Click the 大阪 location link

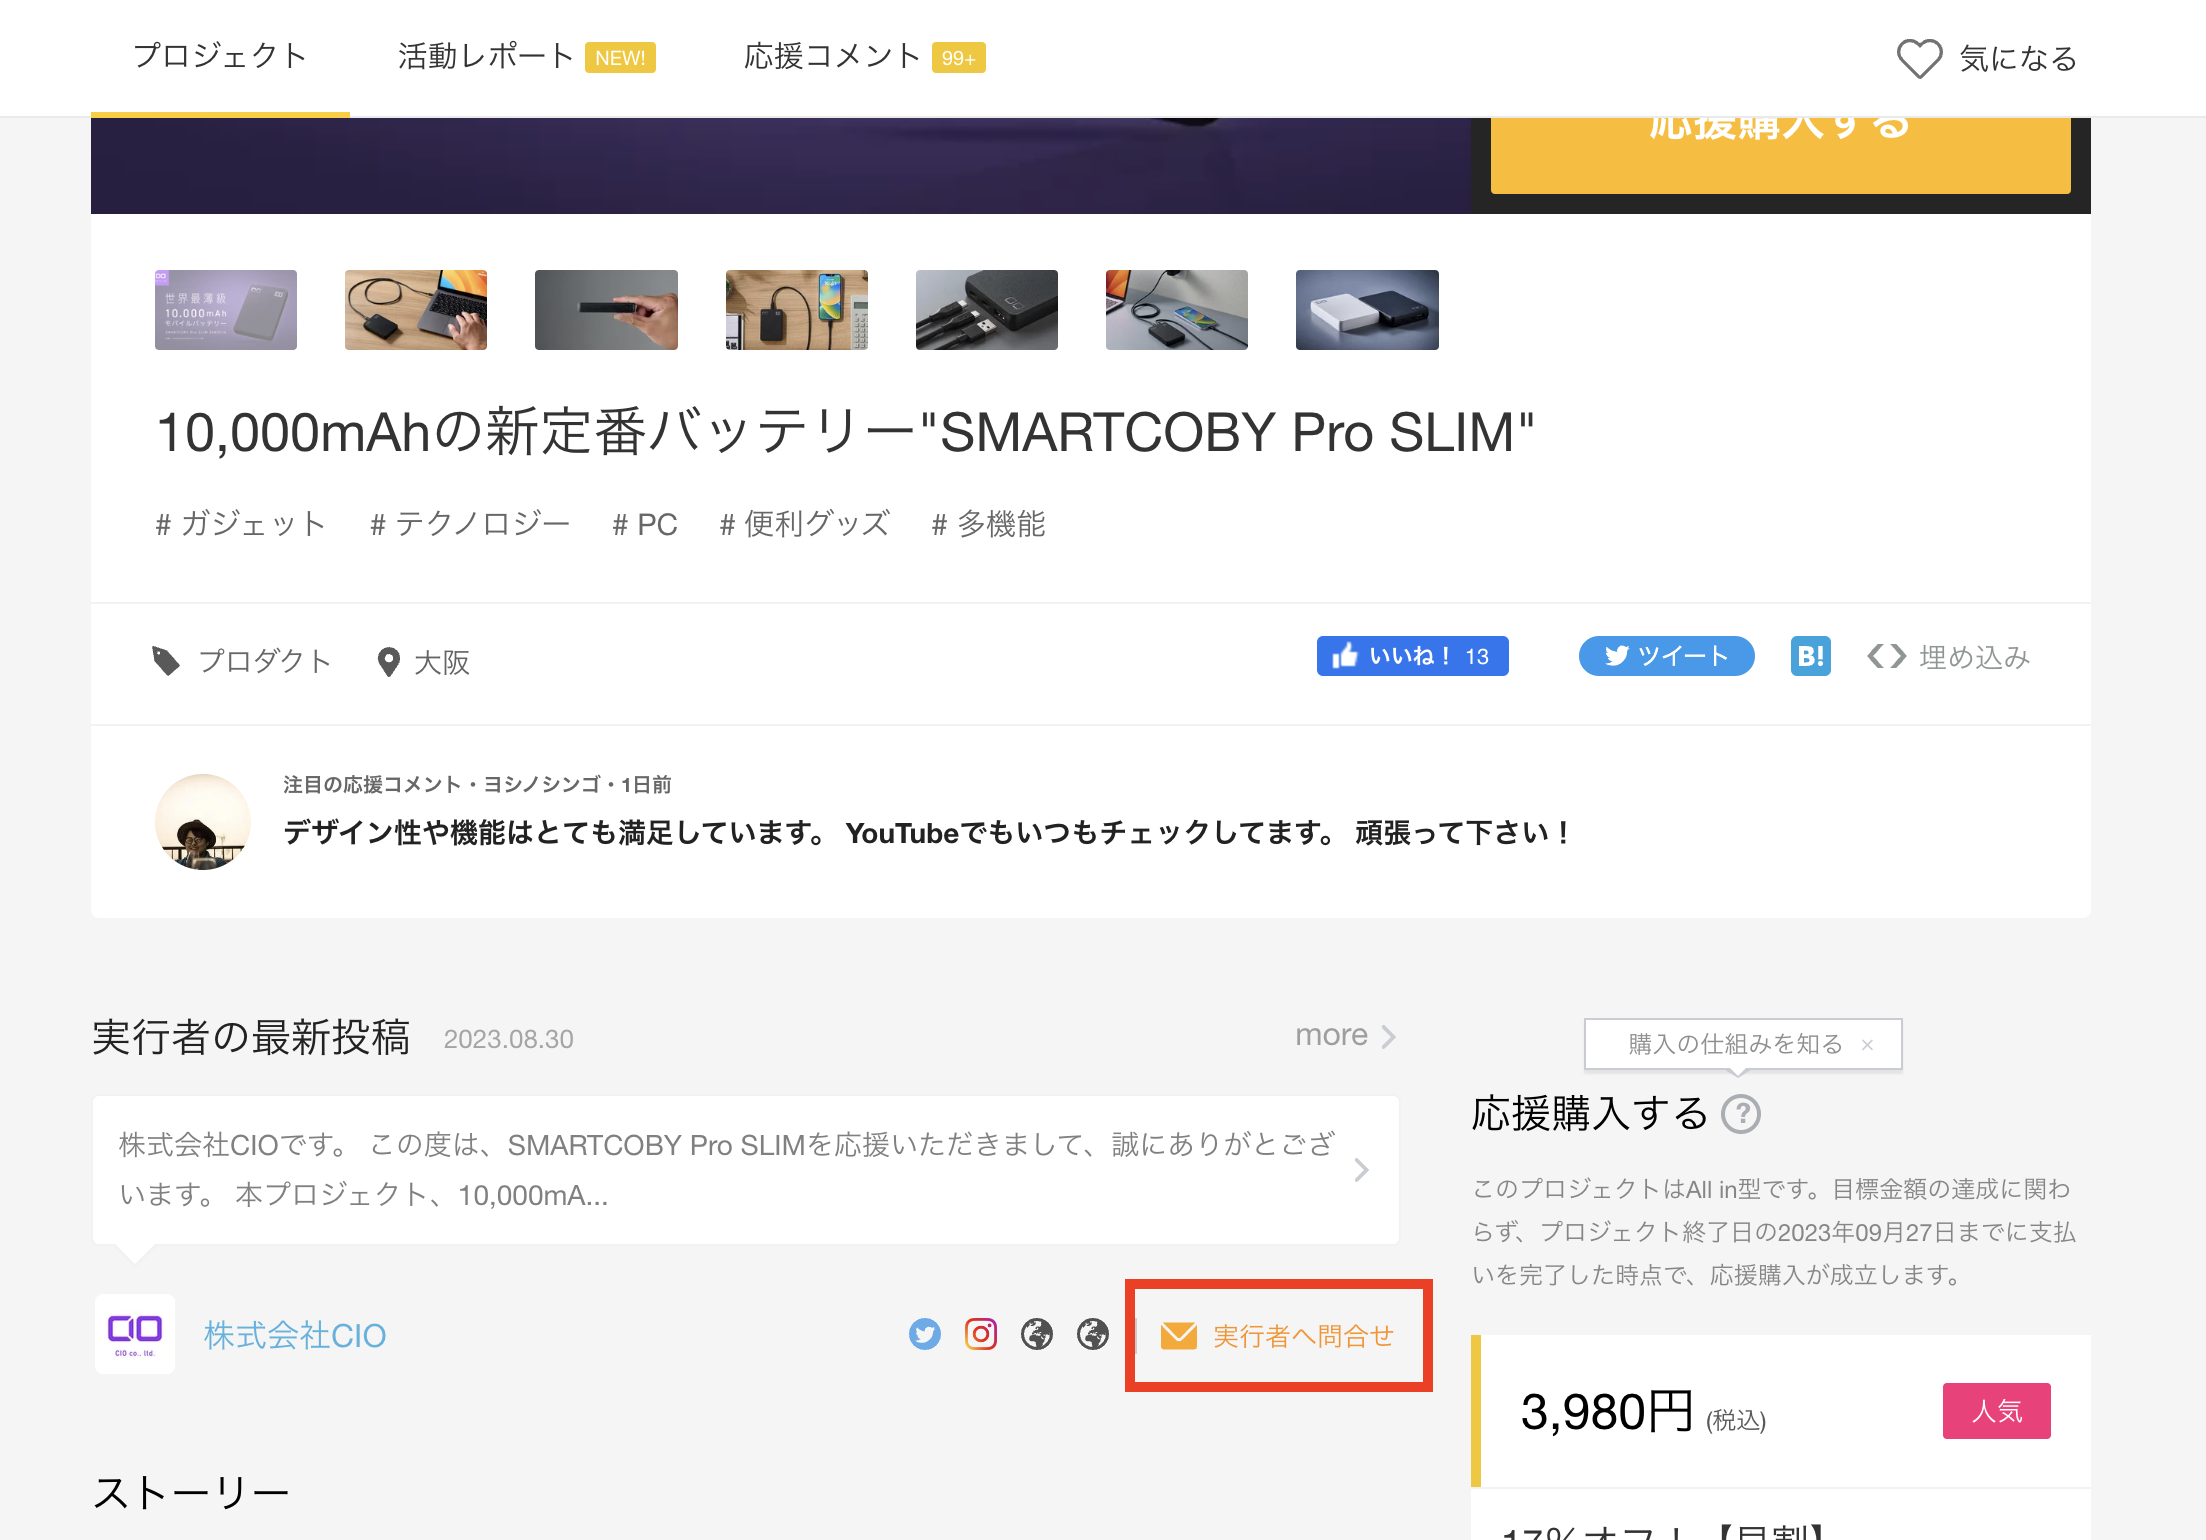coord(442,662)
